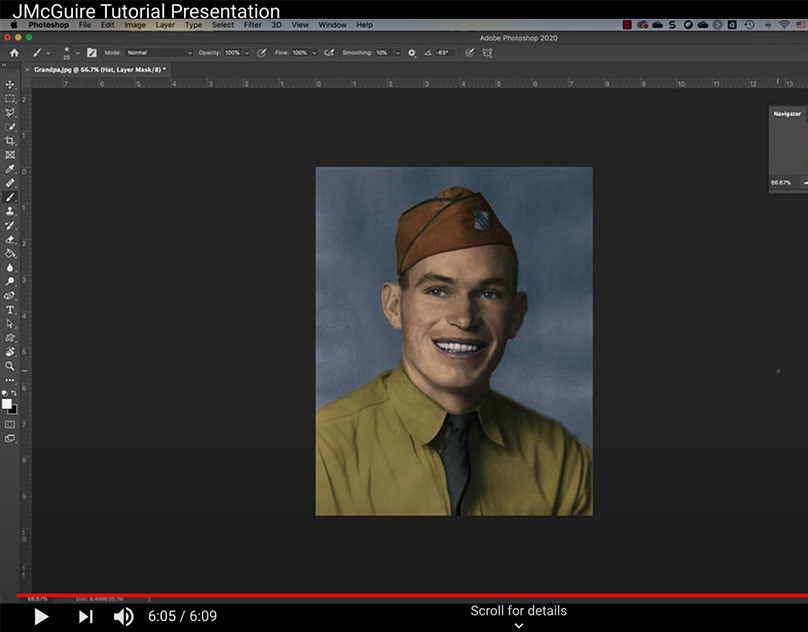This screenshot has width=808, height=632.
Task: Reset default foreground and background colors
Action: click(x=5, y=393)
